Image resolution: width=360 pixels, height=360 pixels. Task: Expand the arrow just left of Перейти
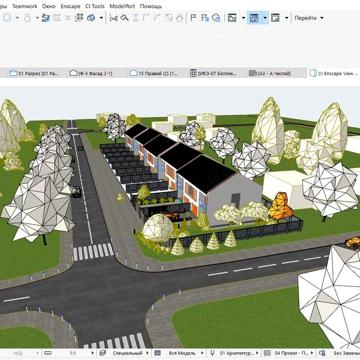coord(286,18)
